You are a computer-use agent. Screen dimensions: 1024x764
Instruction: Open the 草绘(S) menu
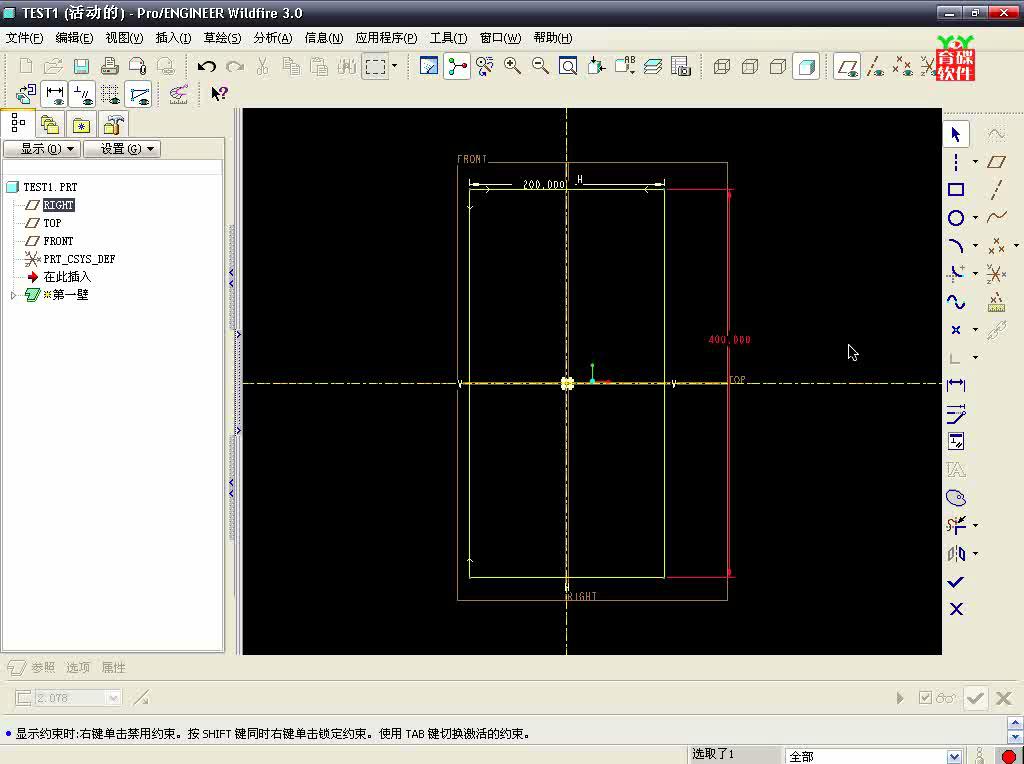pyautogui.click(x=222, y=38)
